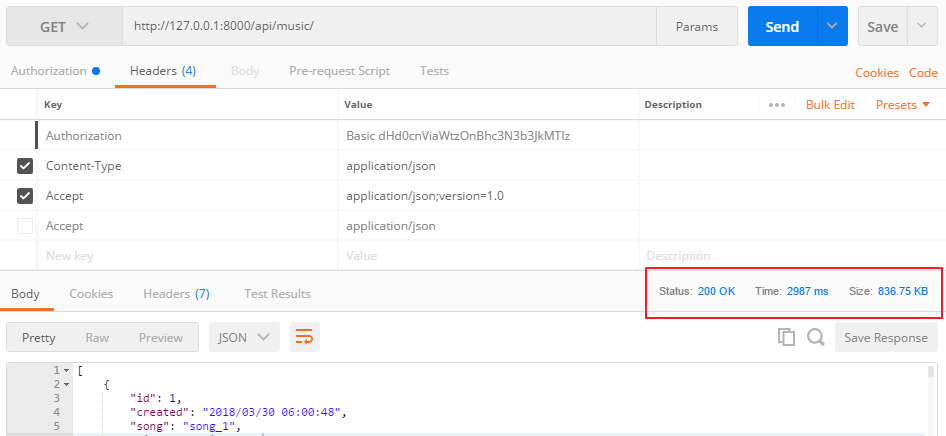Collapse JSON line 1 fold arrow
The image size is (946, 436).
click(x=66, y=370)
